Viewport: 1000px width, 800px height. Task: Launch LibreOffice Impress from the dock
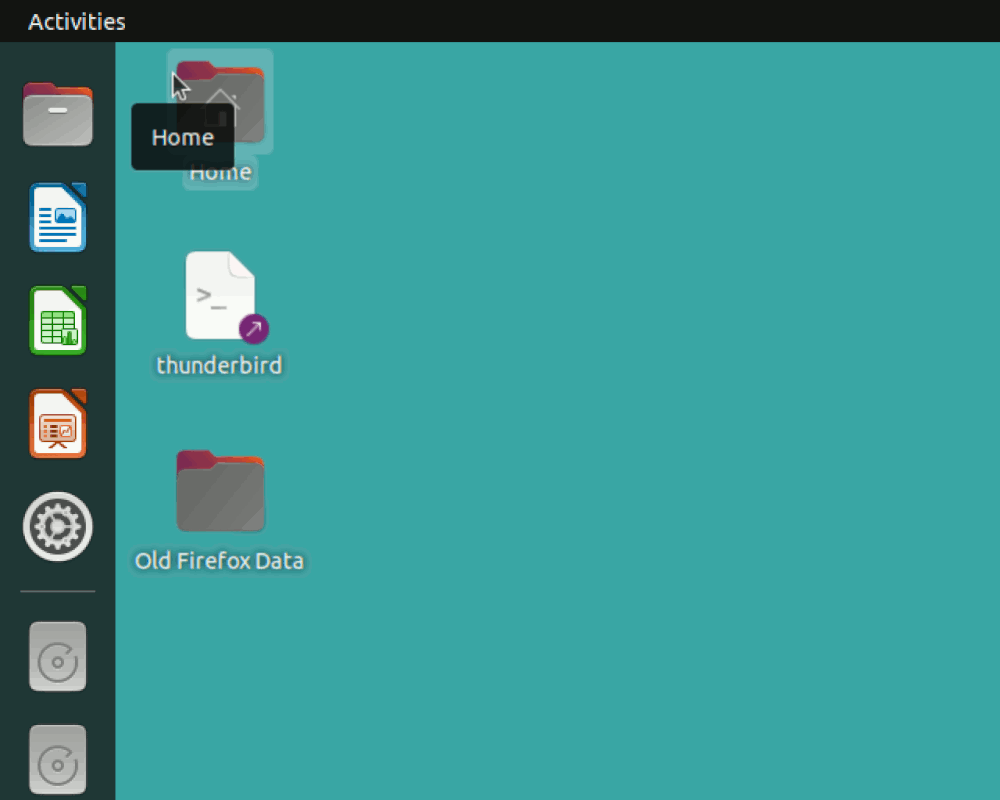pos(57,424)
